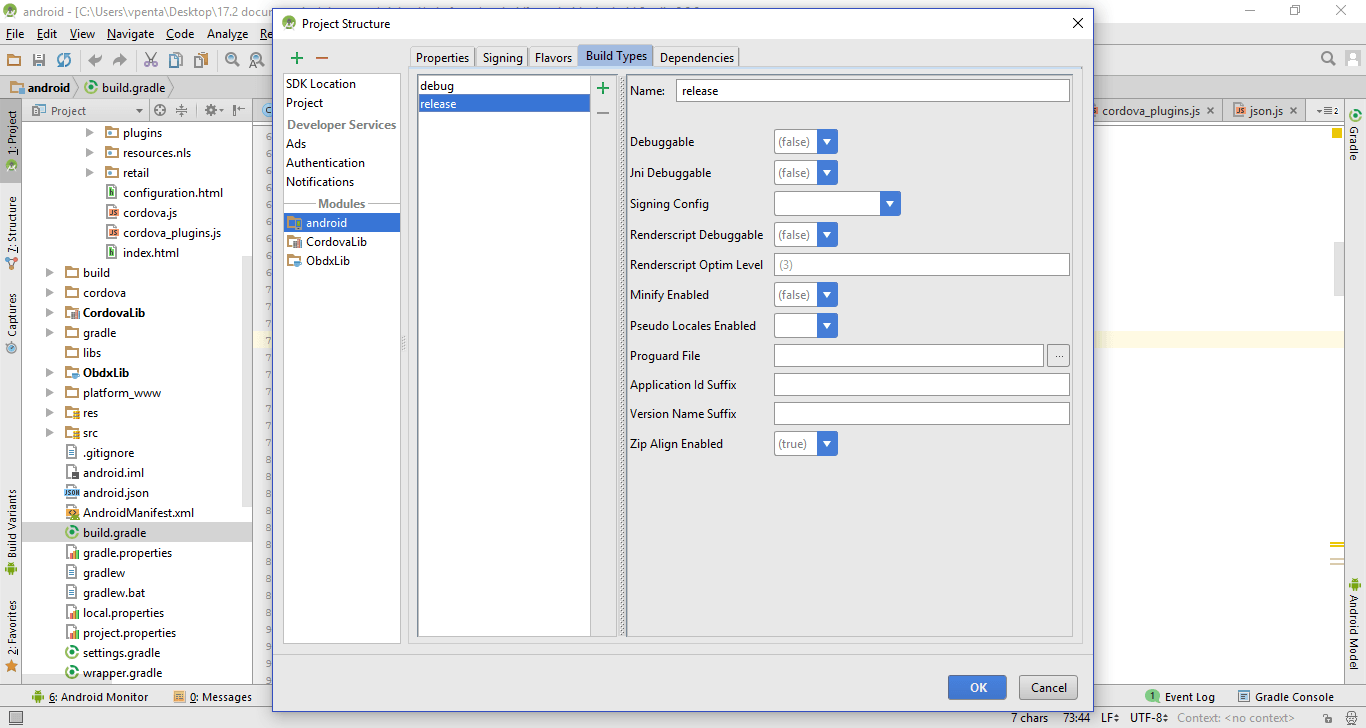Open the Event Log tool window
1366x728 pixels.
pyautogui.click(x=1181, y=697)
